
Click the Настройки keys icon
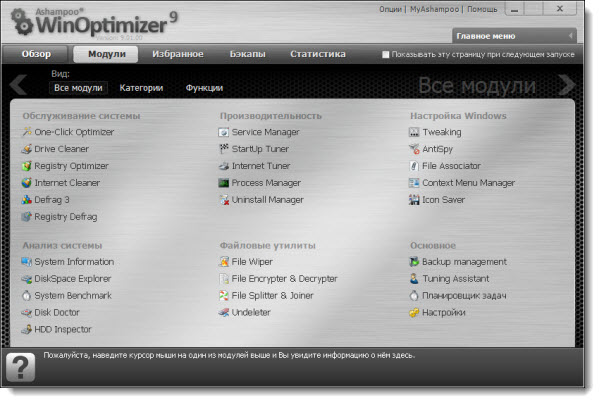(414, 312)
